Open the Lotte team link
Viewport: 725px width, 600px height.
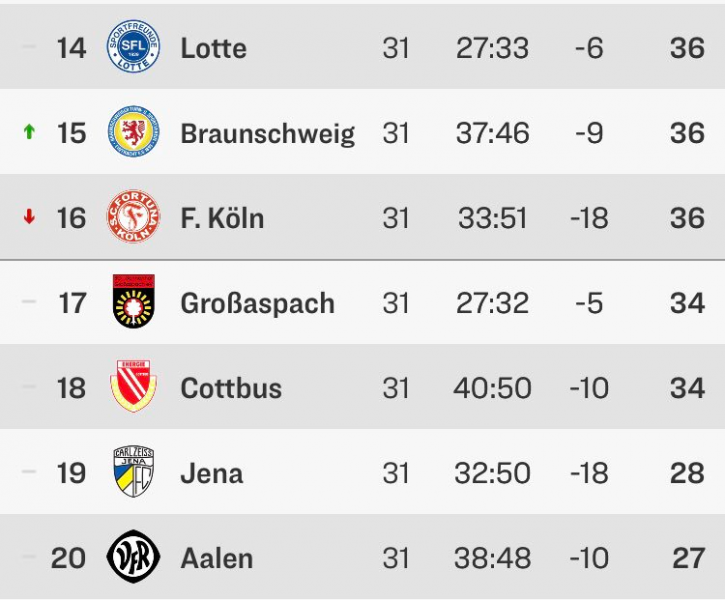pyautogui.click(x=213, y=48)
